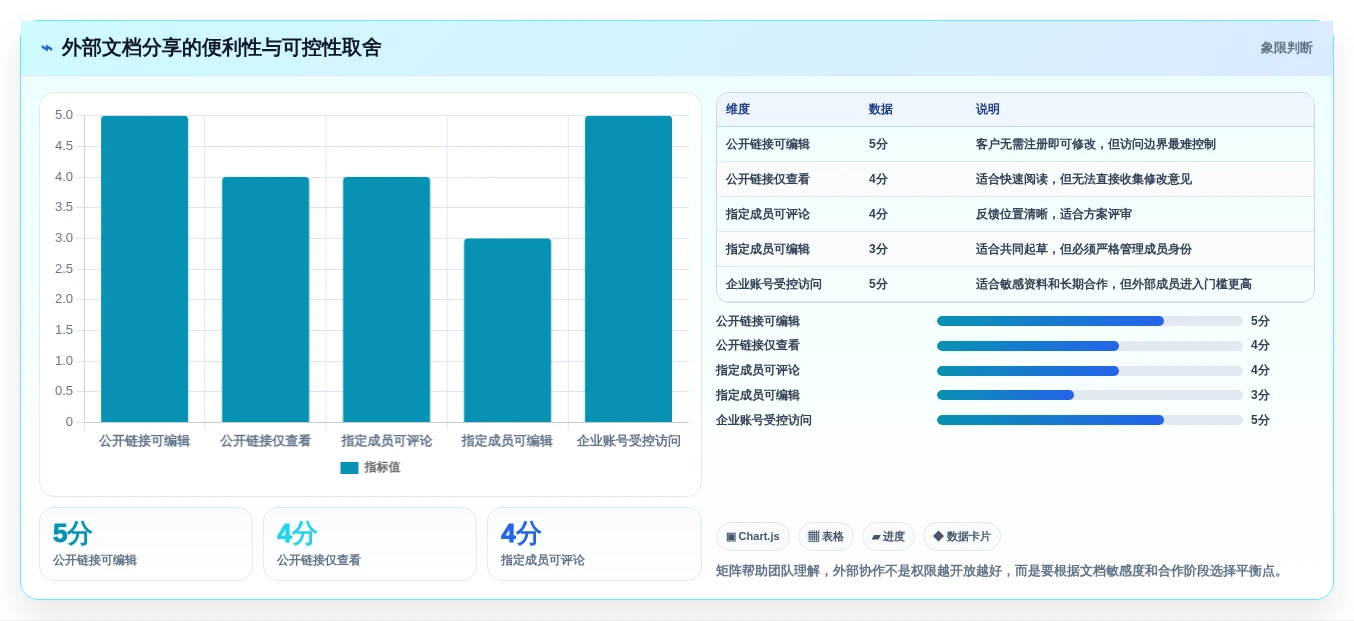Click the 3分 cell in table
The height and width of the screenshot is (621, 1354).
point(878,249)
